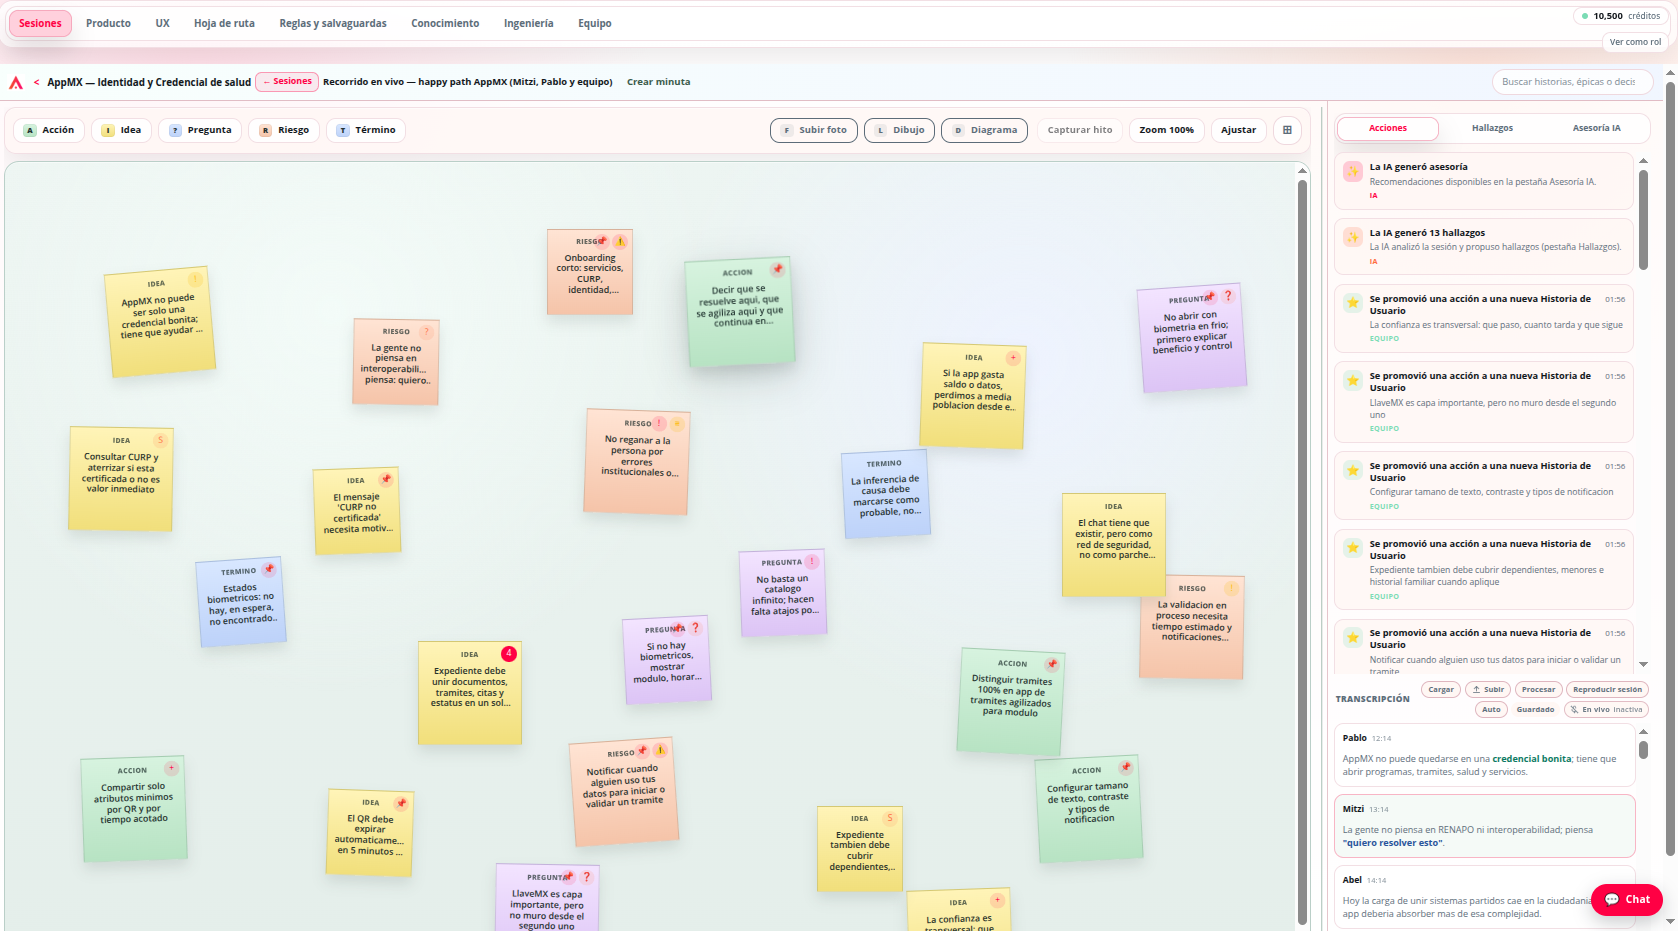Open the Equipo tab
Screen dimensions: 1678x931
pos(595,23)
